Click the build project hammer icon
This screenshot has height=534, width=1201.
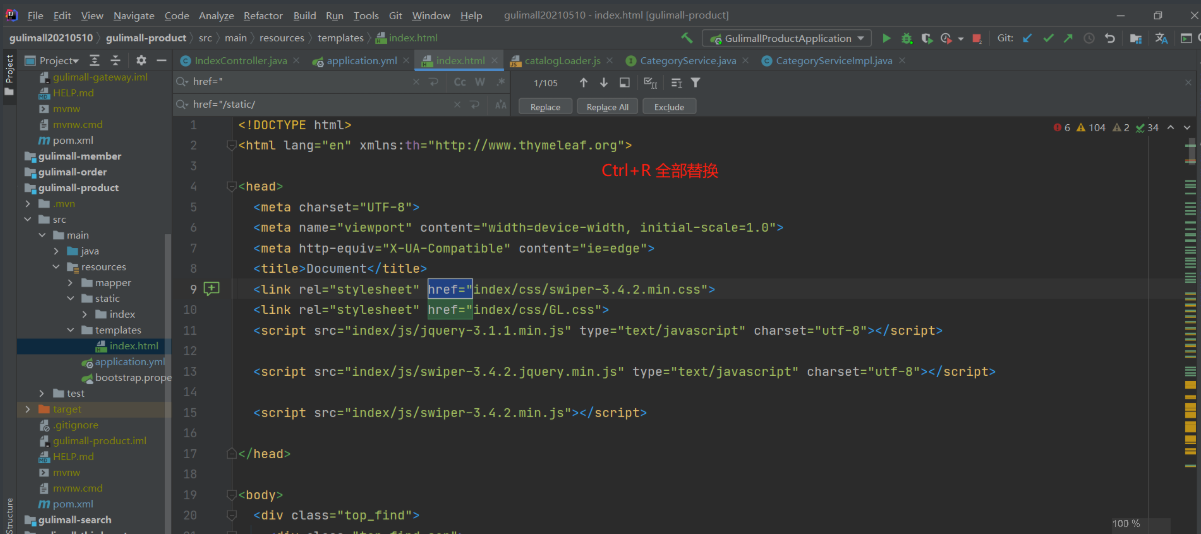pyautogui.click(x=687, y=38)
